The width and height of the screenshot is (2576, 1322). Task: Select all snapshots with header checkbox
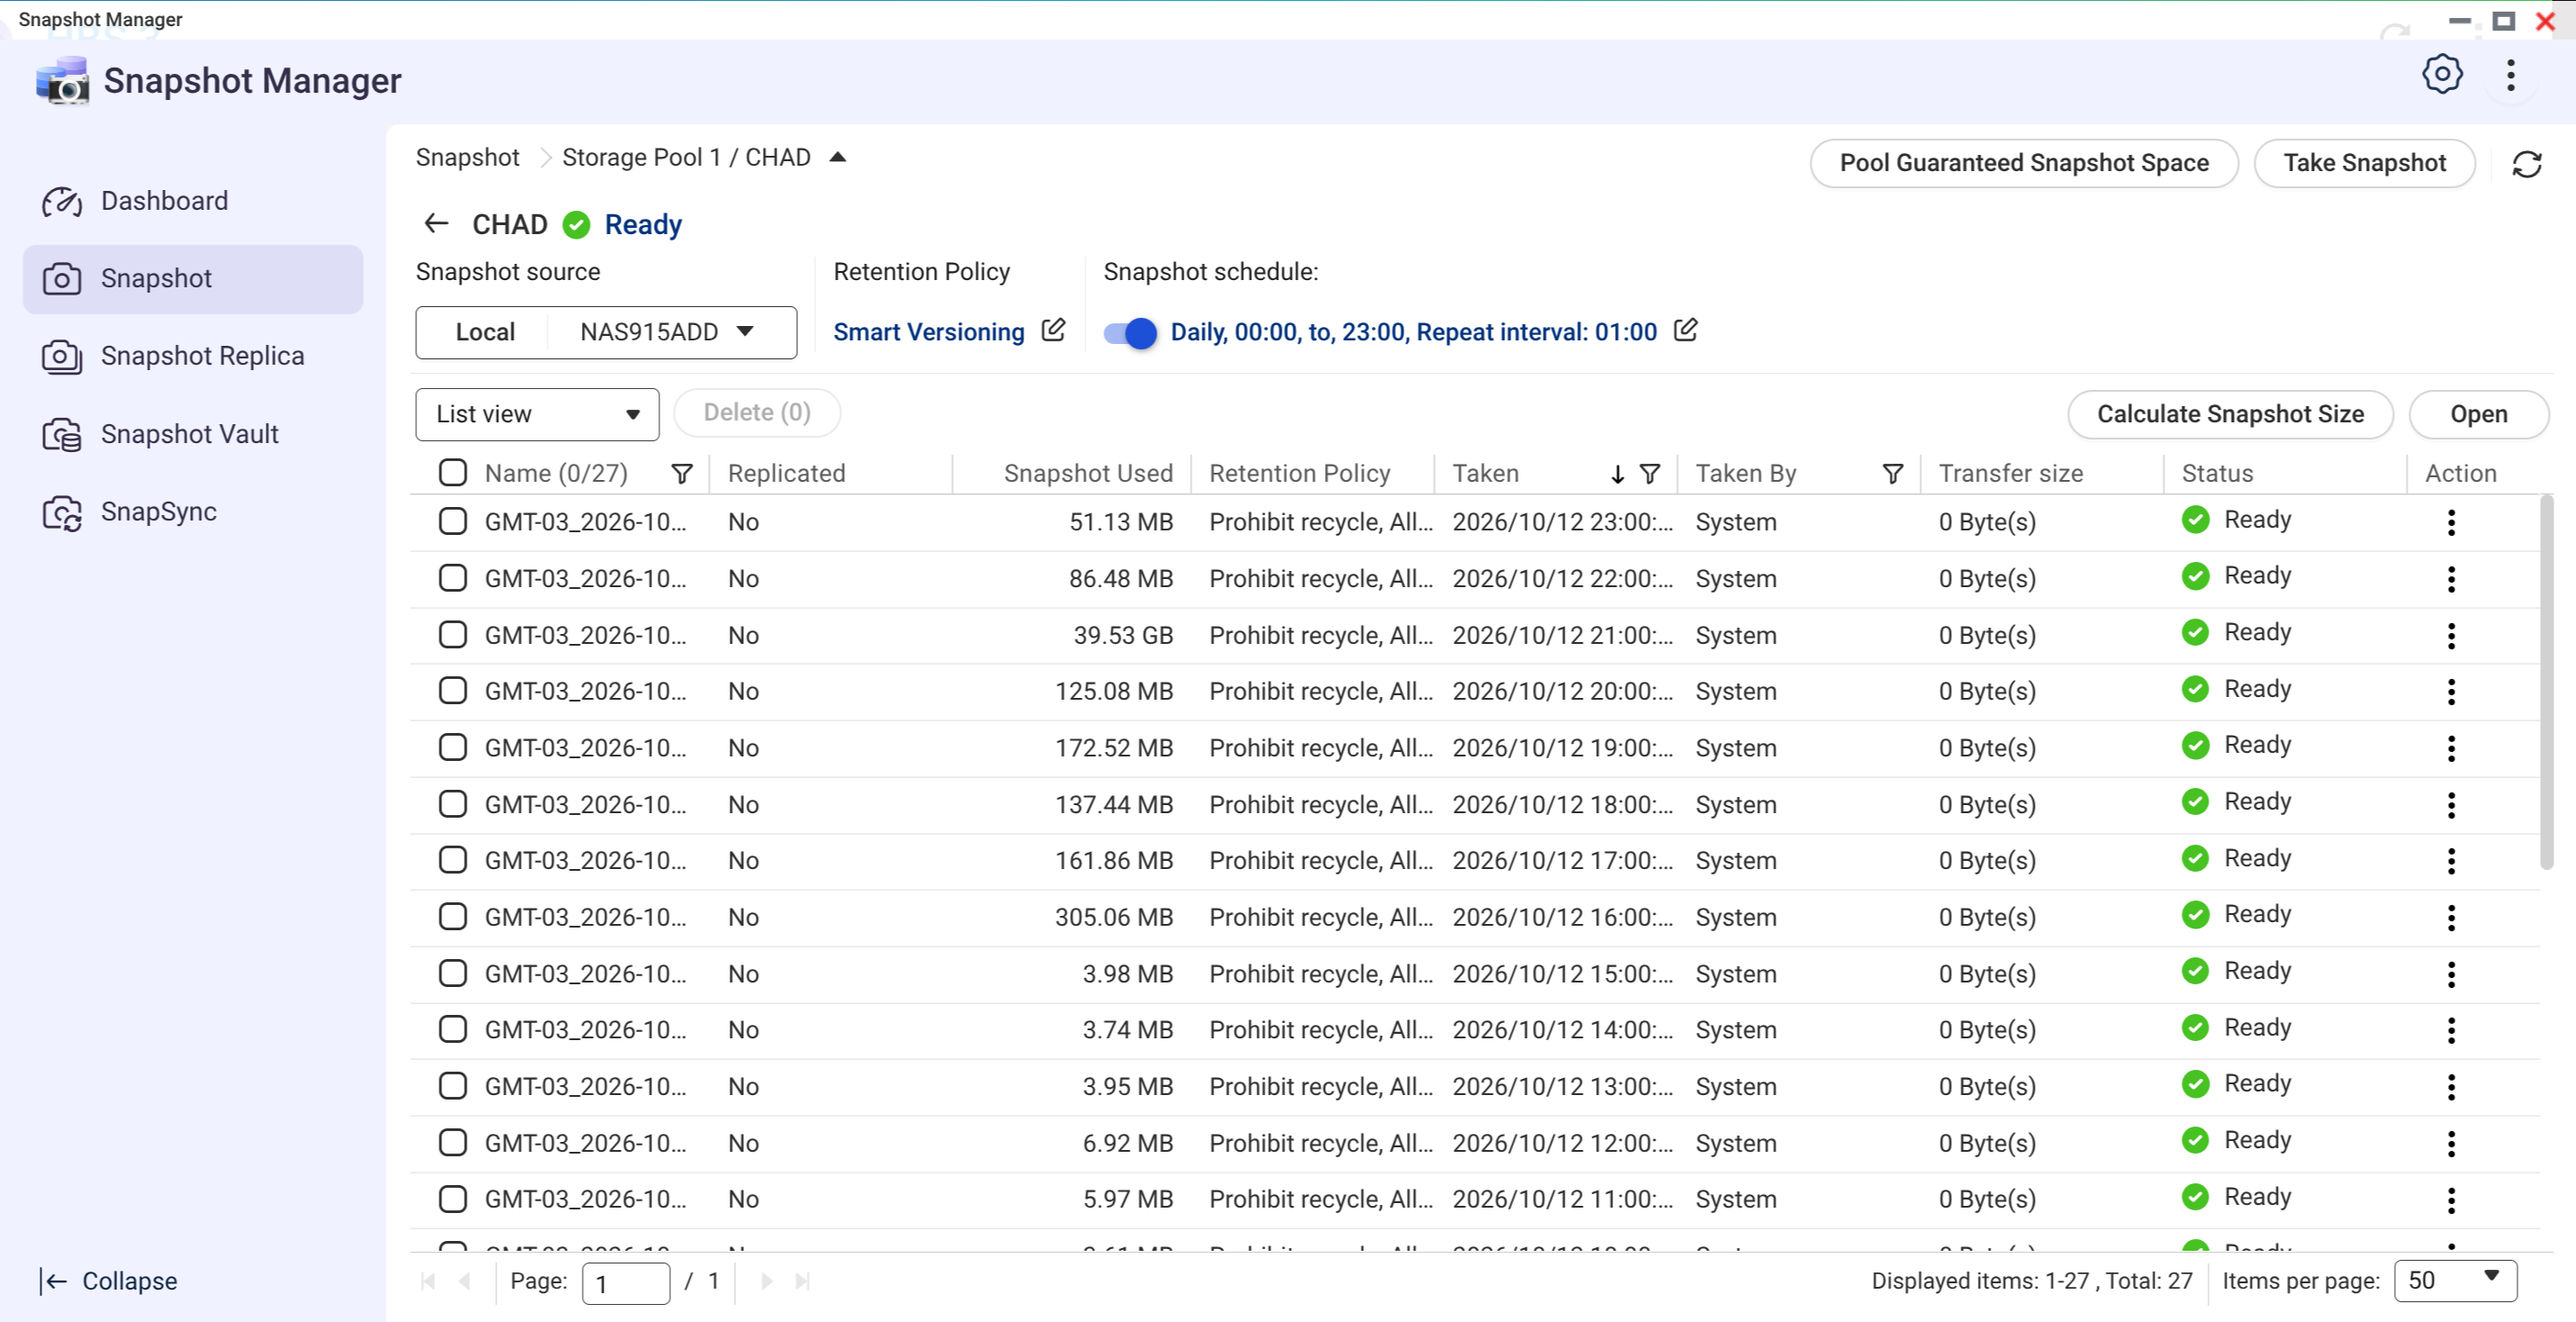click(453, 473)
